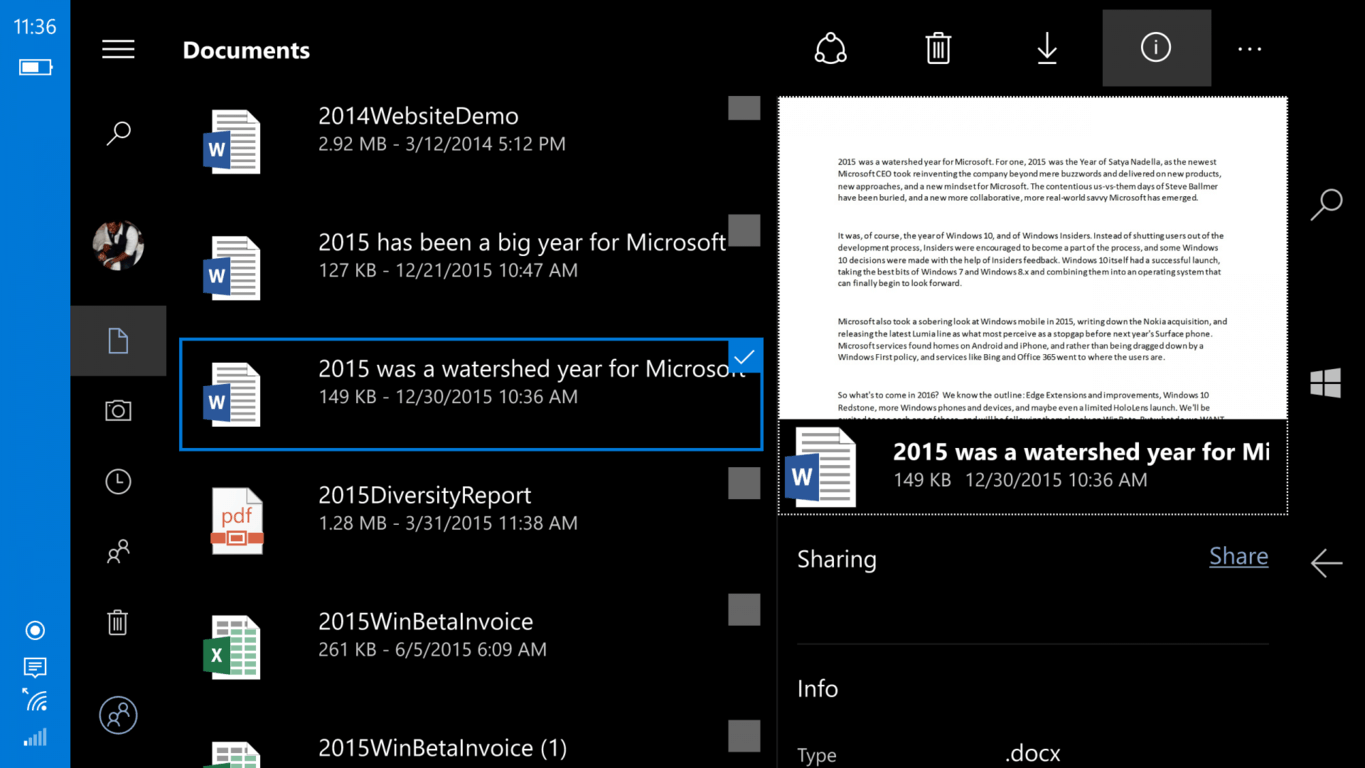This screenshot has width=1365, height=768.
Task: Open Recent files clock icon
Action: coord(118,481)
